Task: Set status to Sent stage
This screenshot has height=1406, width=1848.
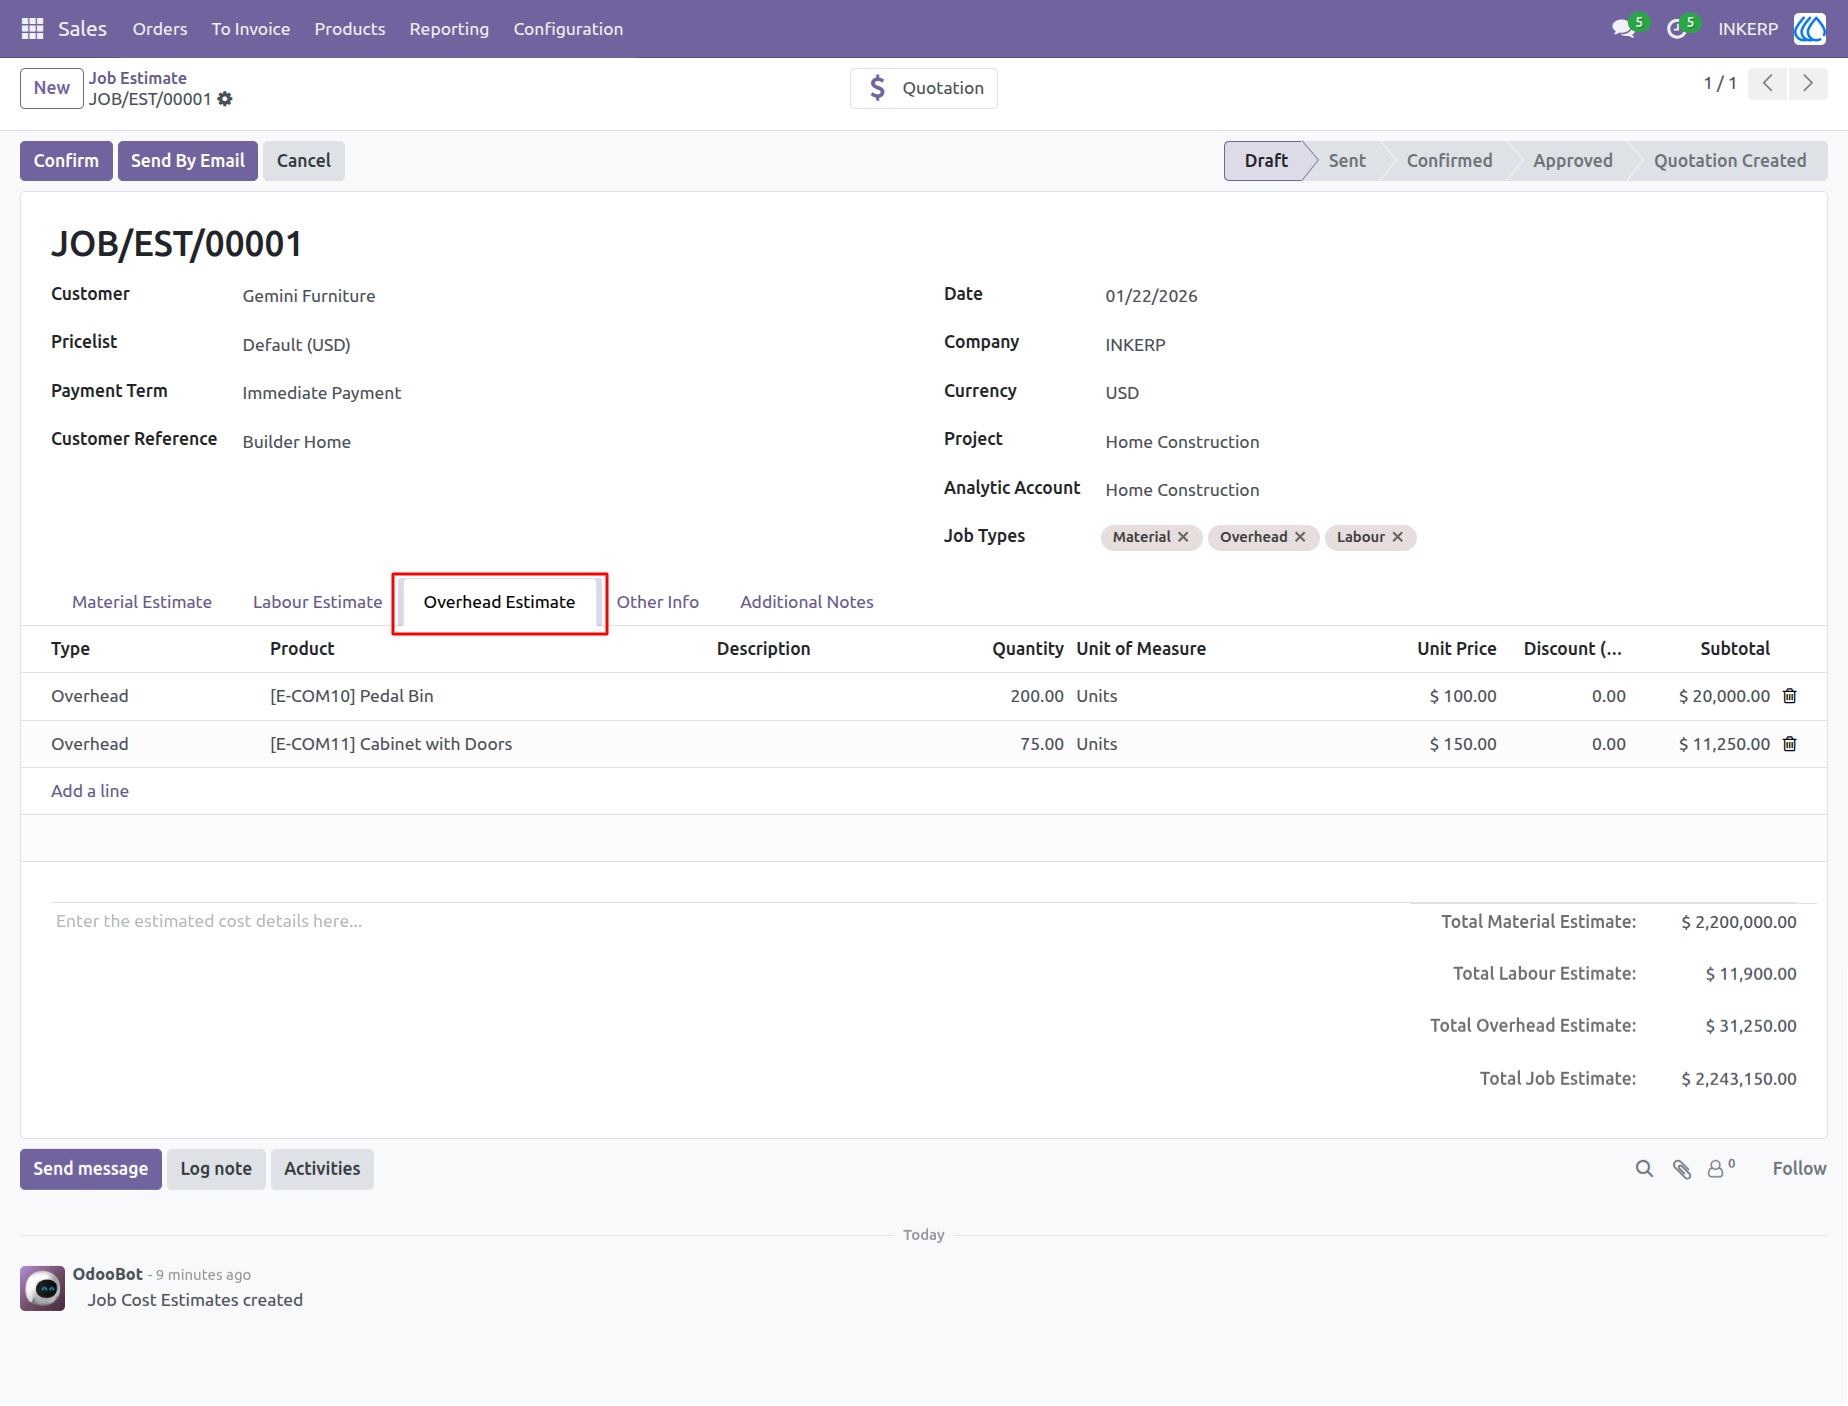Action: pos(1347,161)
